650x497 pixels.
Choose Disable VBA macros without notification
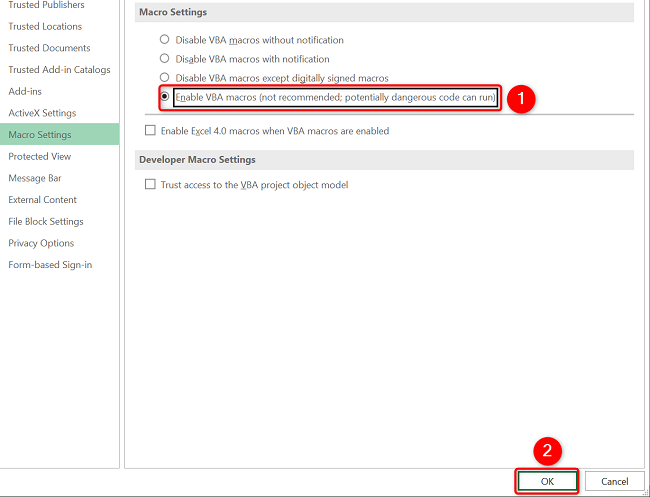coord(165,40)
